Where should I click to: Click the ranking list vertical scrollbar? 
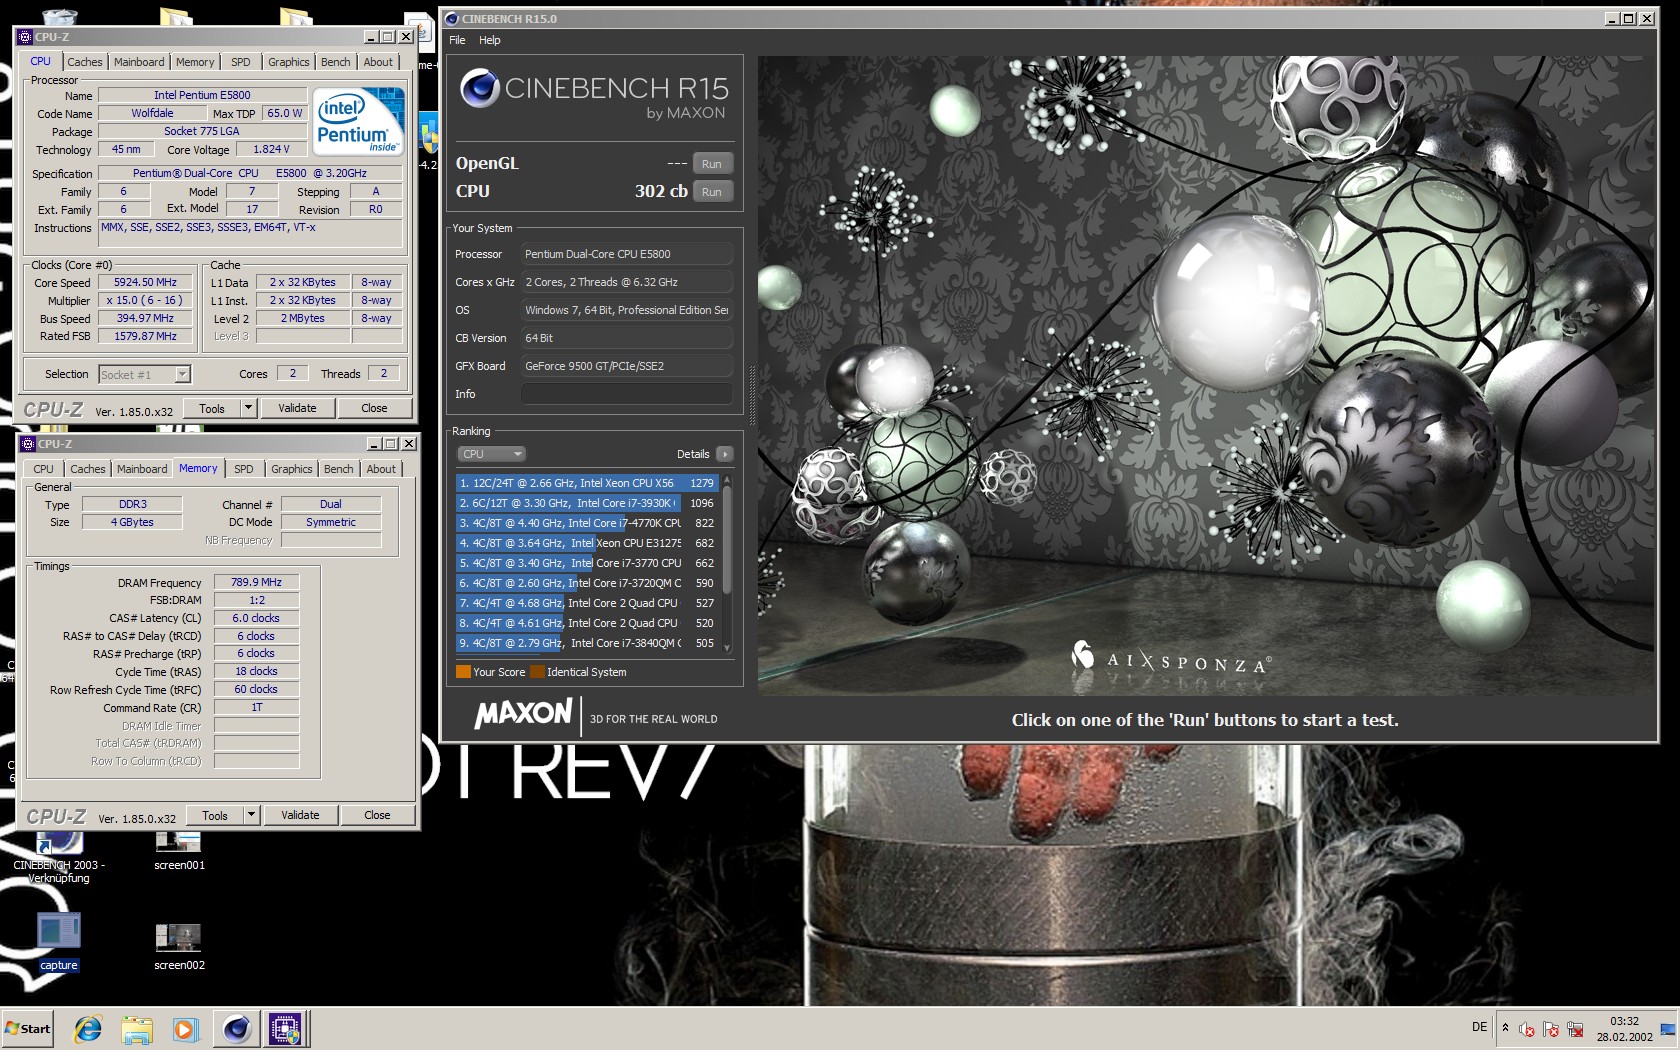click(x=727, y=564)
